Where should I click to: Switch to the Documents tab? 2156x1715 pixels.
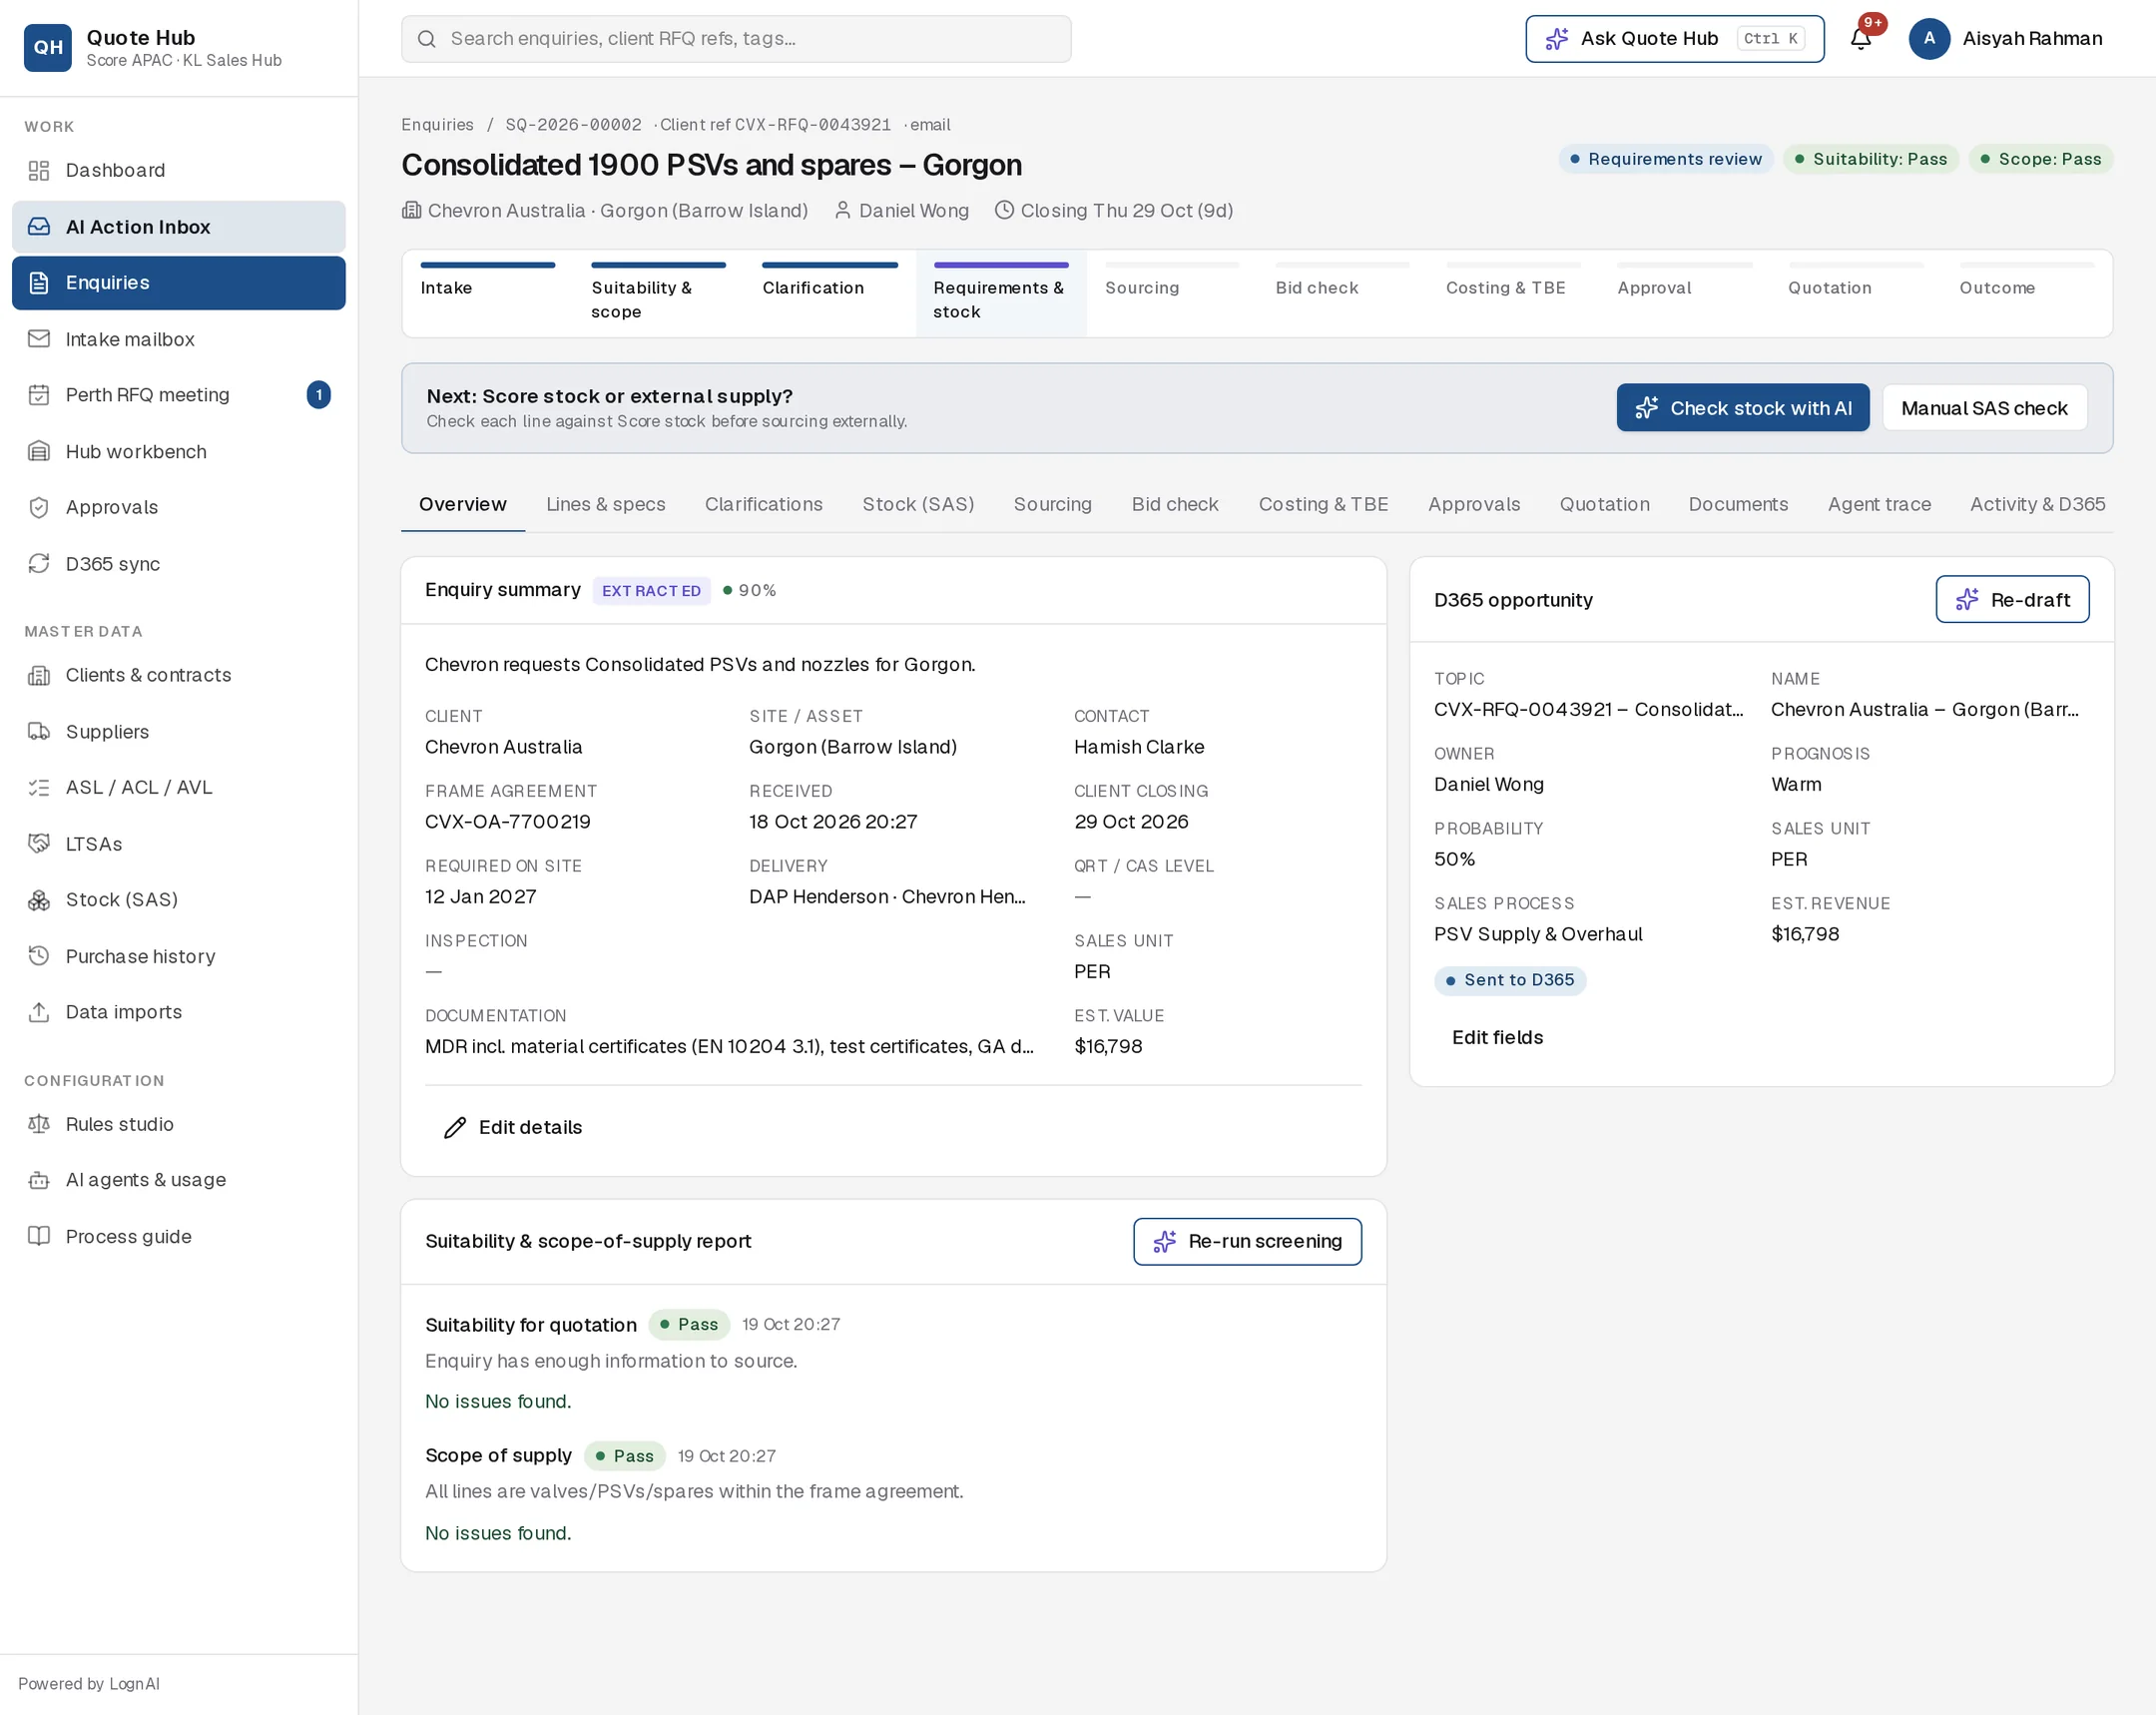(1738, 504)
